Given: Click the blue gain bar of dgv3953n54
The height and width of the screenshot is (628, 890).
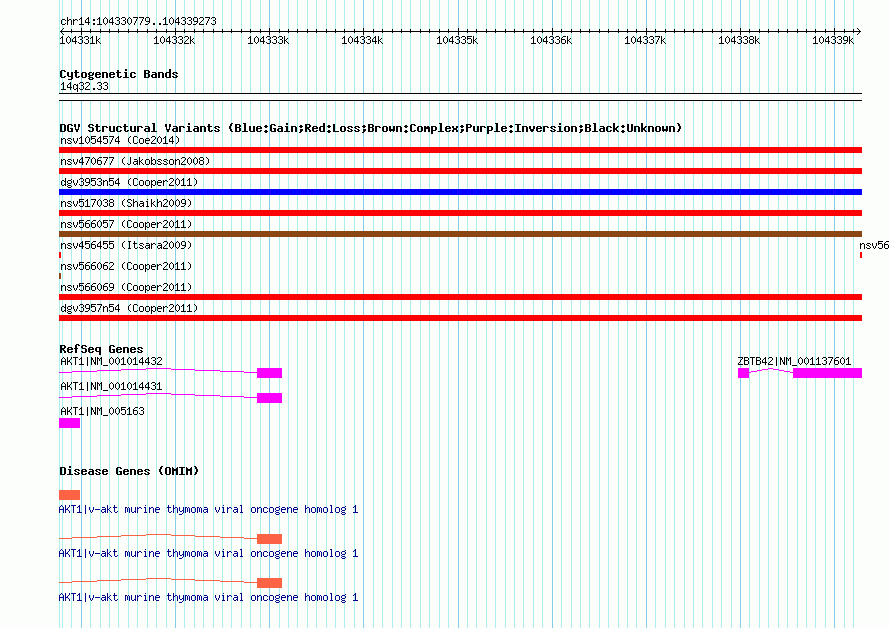Looking at the screenshot, I should click(x=460, y=192).
